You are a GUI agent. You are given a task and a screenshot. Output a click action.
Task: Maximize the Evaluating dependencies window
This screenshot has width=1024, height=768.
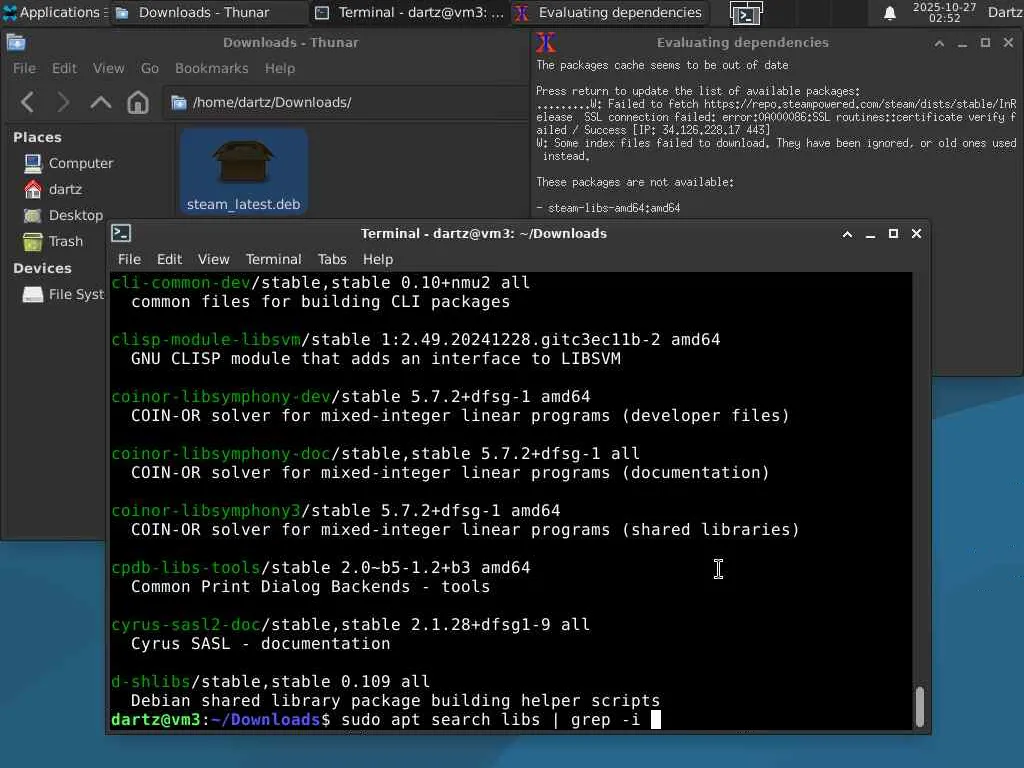(985, 43)
